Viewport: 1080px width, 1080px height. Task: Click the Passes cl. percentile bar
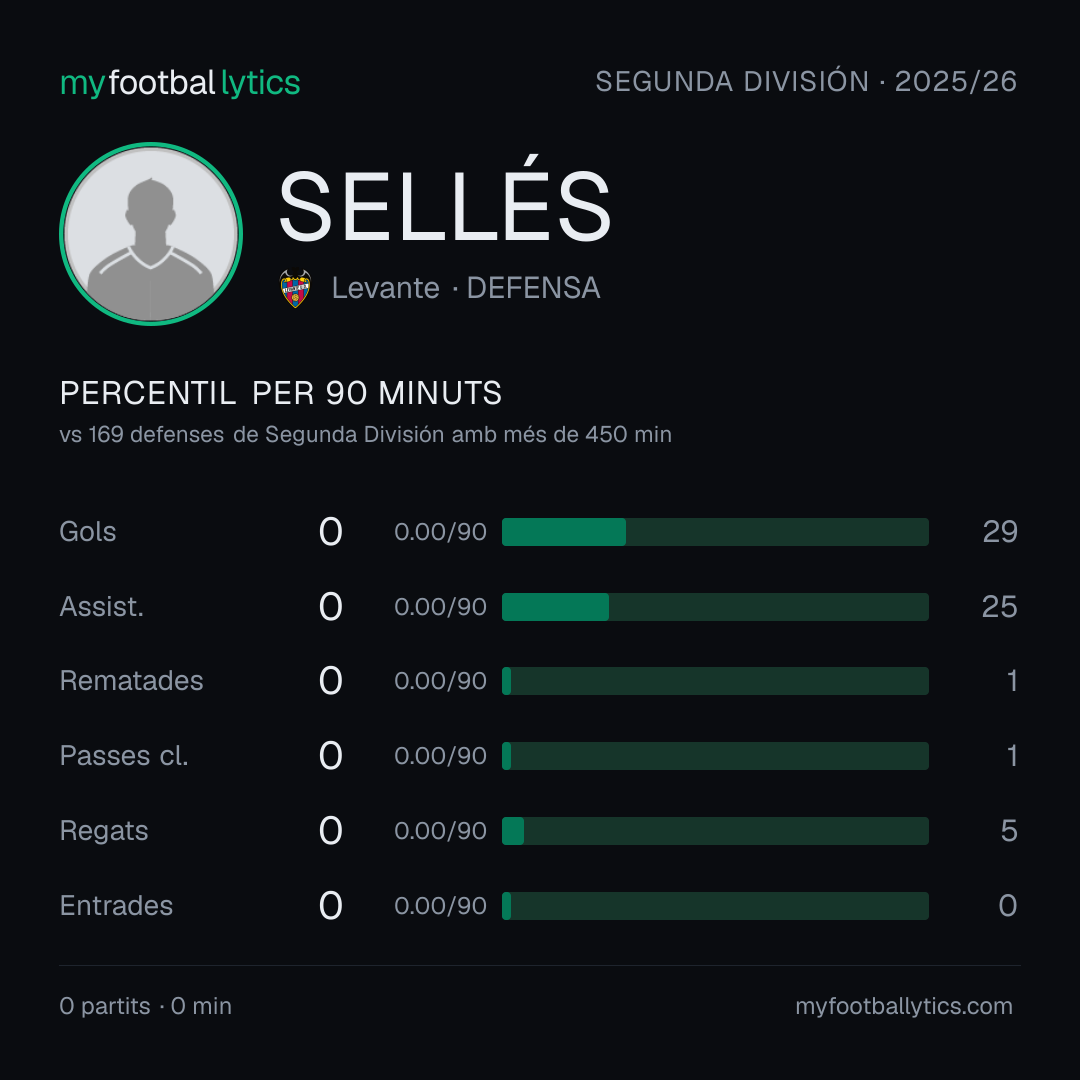[715, 756]
